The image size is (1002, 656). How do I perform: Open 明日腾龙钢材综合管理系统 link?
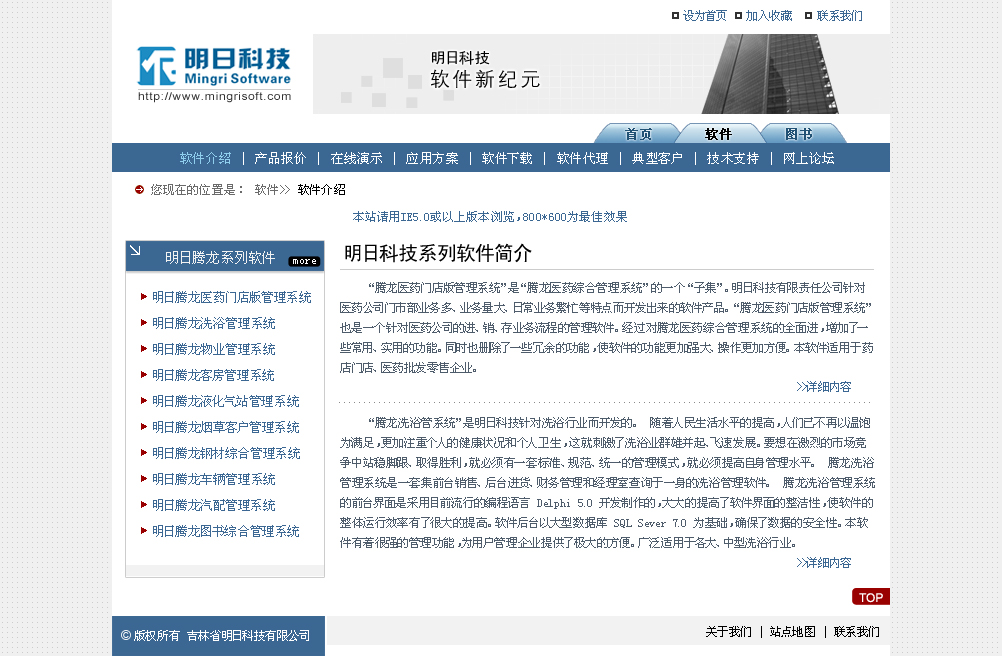point(226,453)
